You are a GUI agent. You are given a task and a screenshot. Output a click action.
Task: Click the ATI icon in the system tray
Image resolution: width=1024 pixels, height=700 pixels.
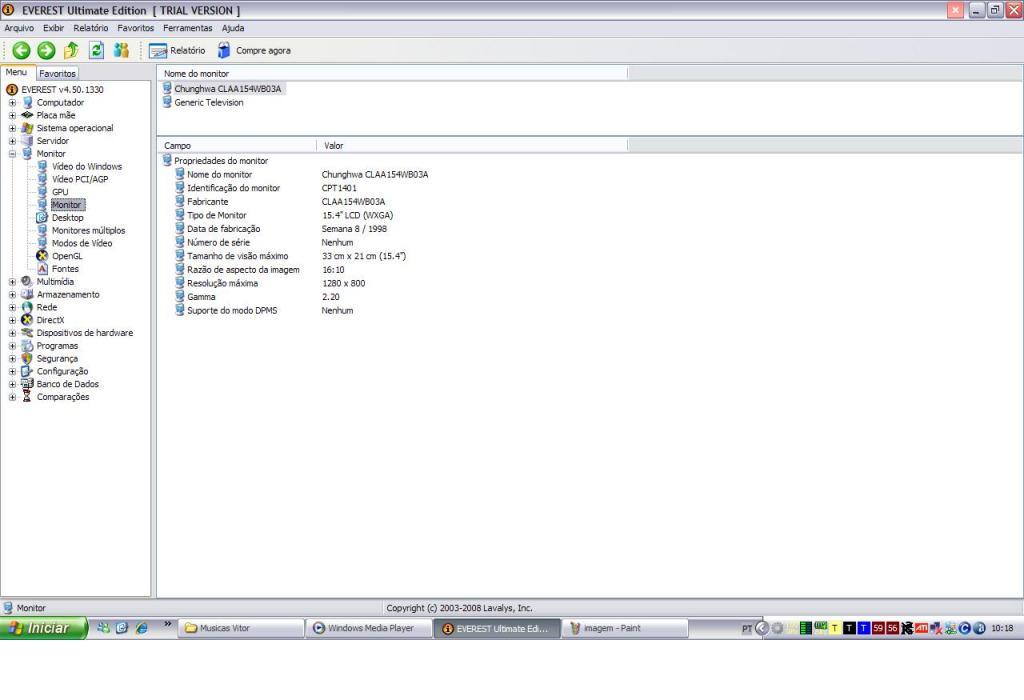(x=921, y=628)
